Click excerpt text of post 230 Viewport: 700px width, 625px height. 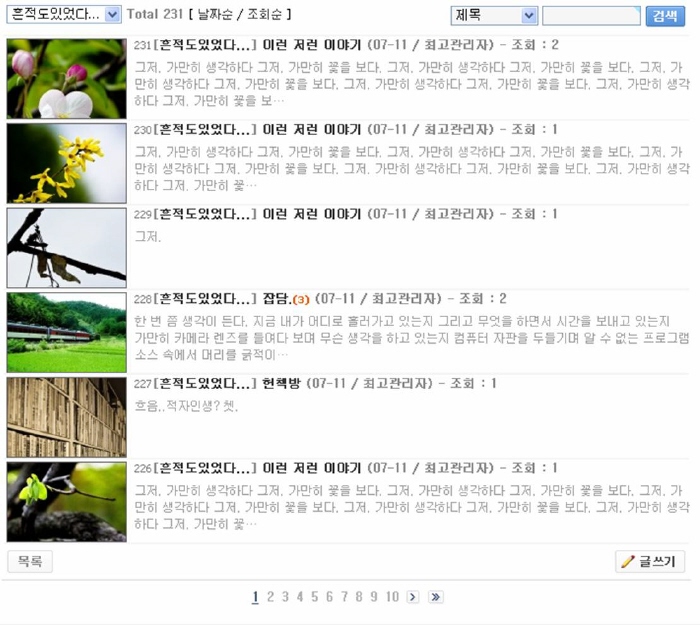[x=412, y=169]
